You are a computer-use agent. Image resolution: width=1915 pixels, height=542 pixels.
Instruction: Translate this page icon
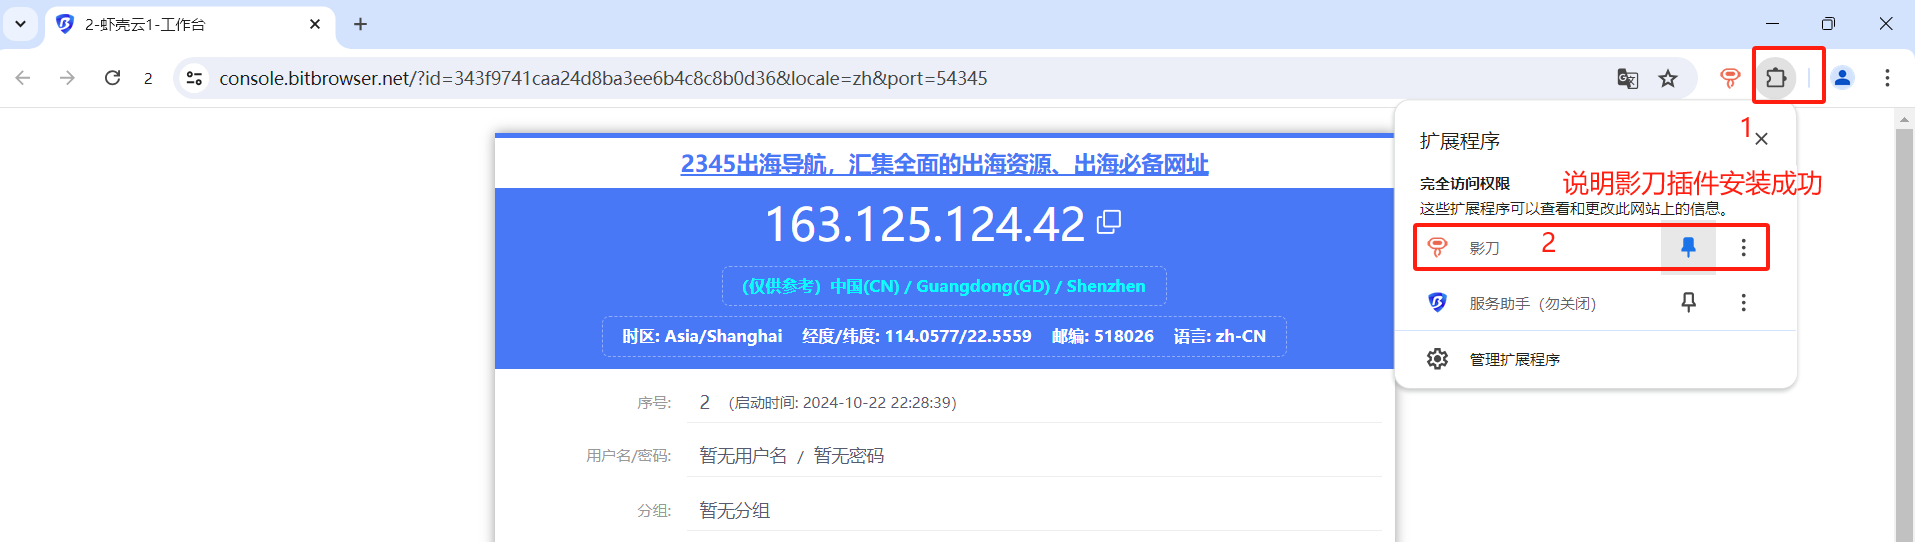point(1628,78)
